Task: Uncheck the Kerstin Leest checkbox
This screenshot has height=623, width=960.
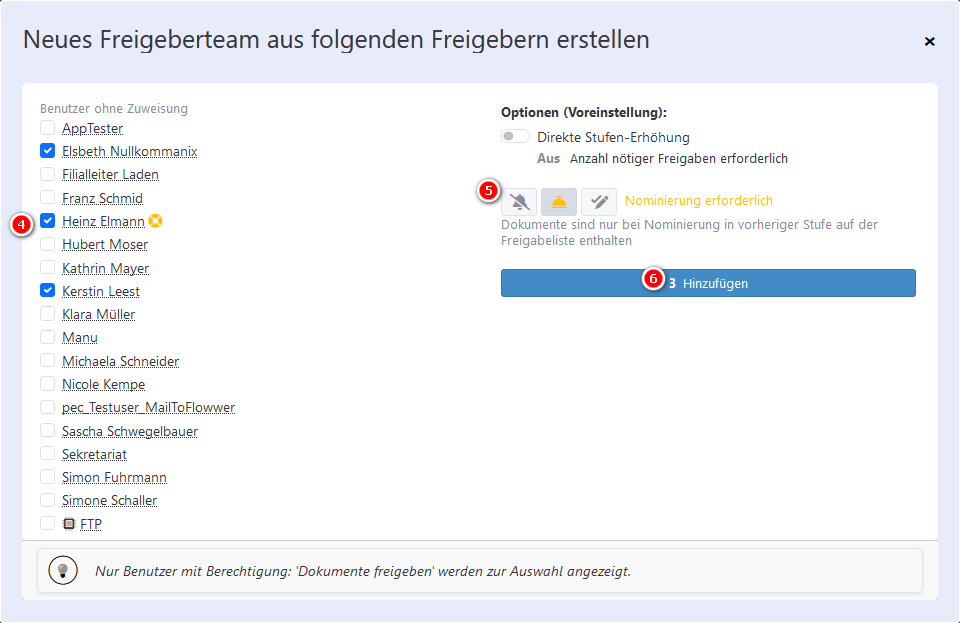Action: [47, 291]
